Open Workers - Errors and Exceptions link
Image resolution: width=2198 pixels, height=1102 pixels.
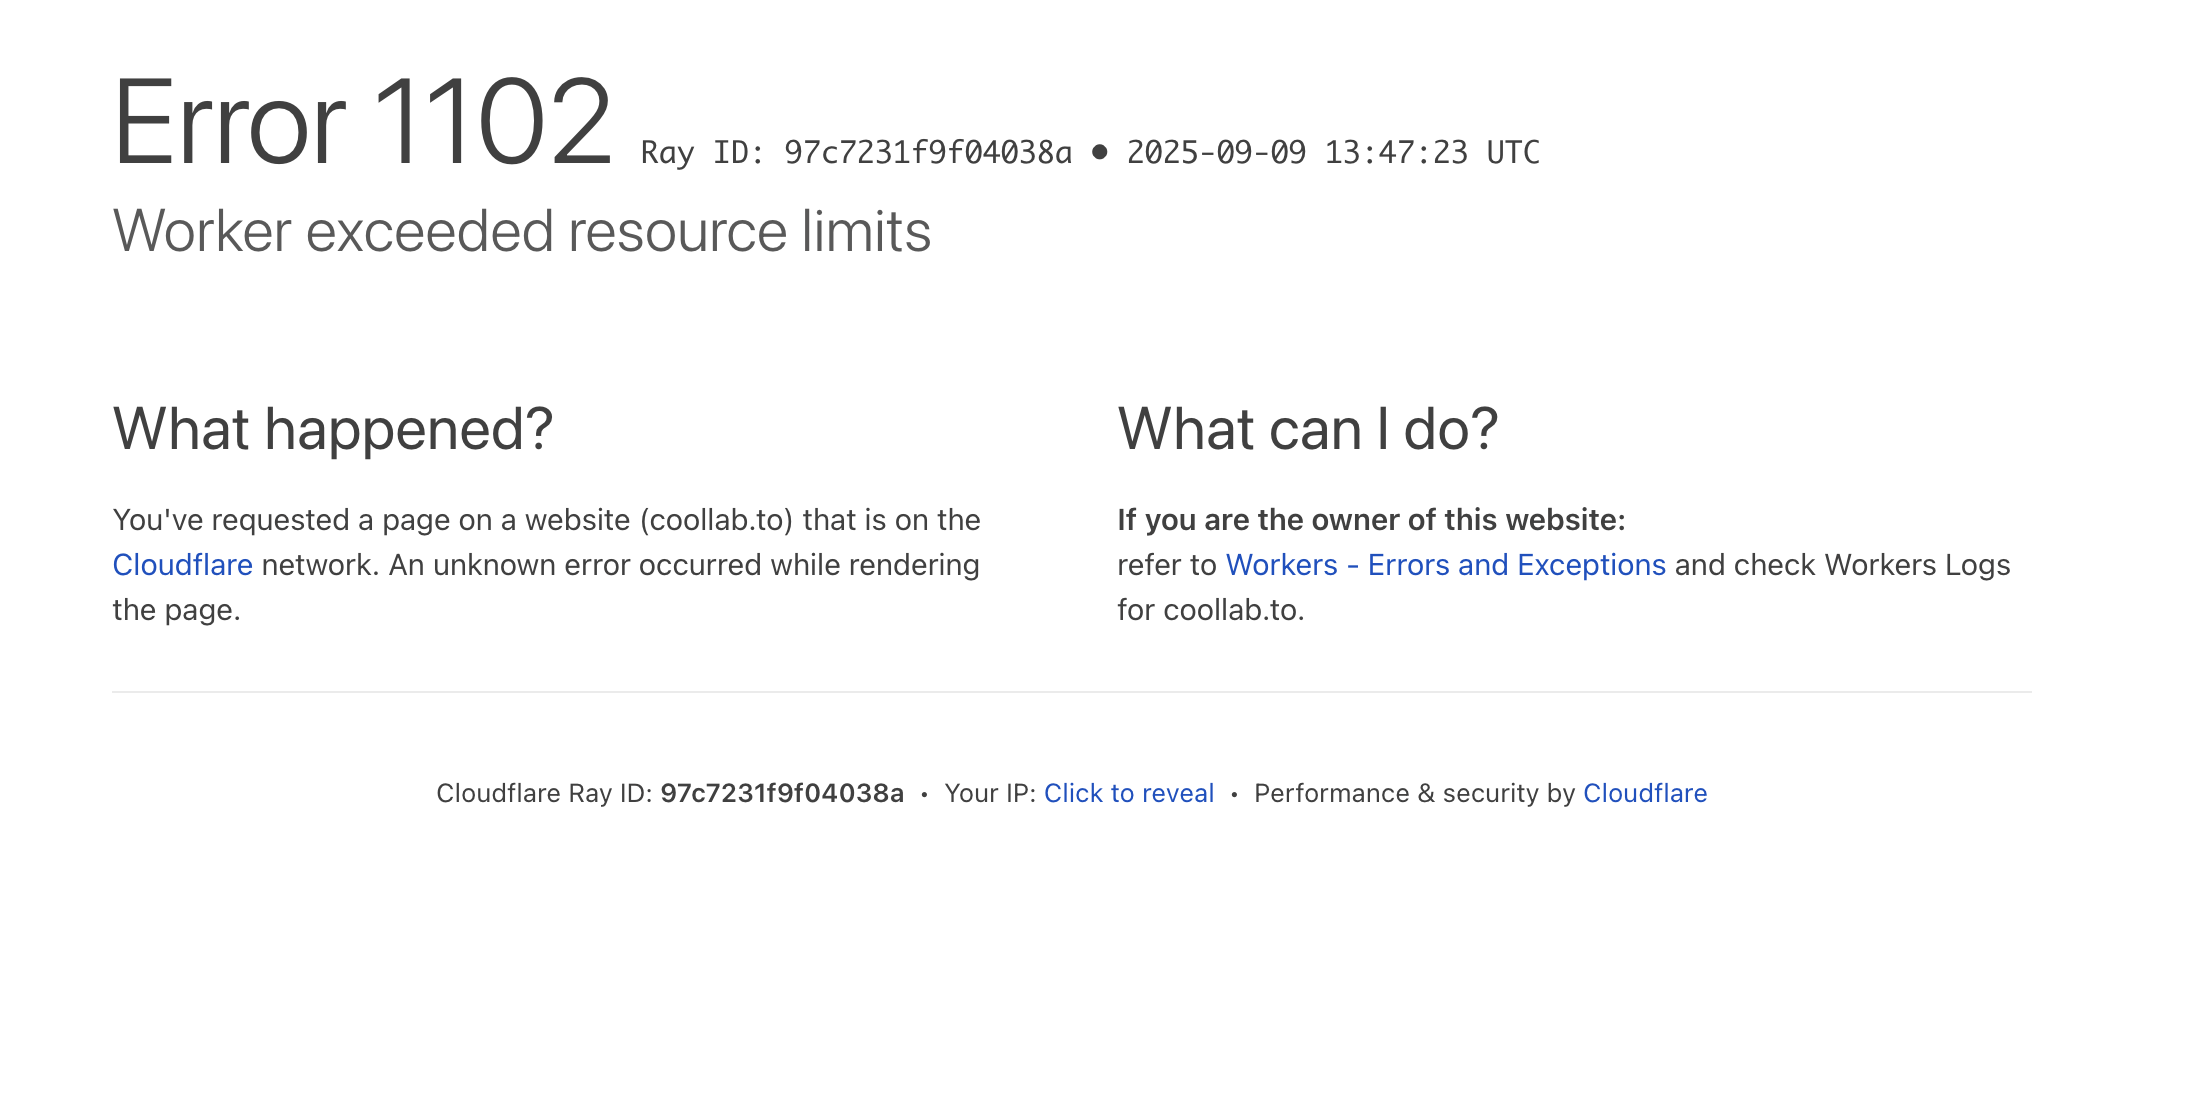tap(1445, 565)
